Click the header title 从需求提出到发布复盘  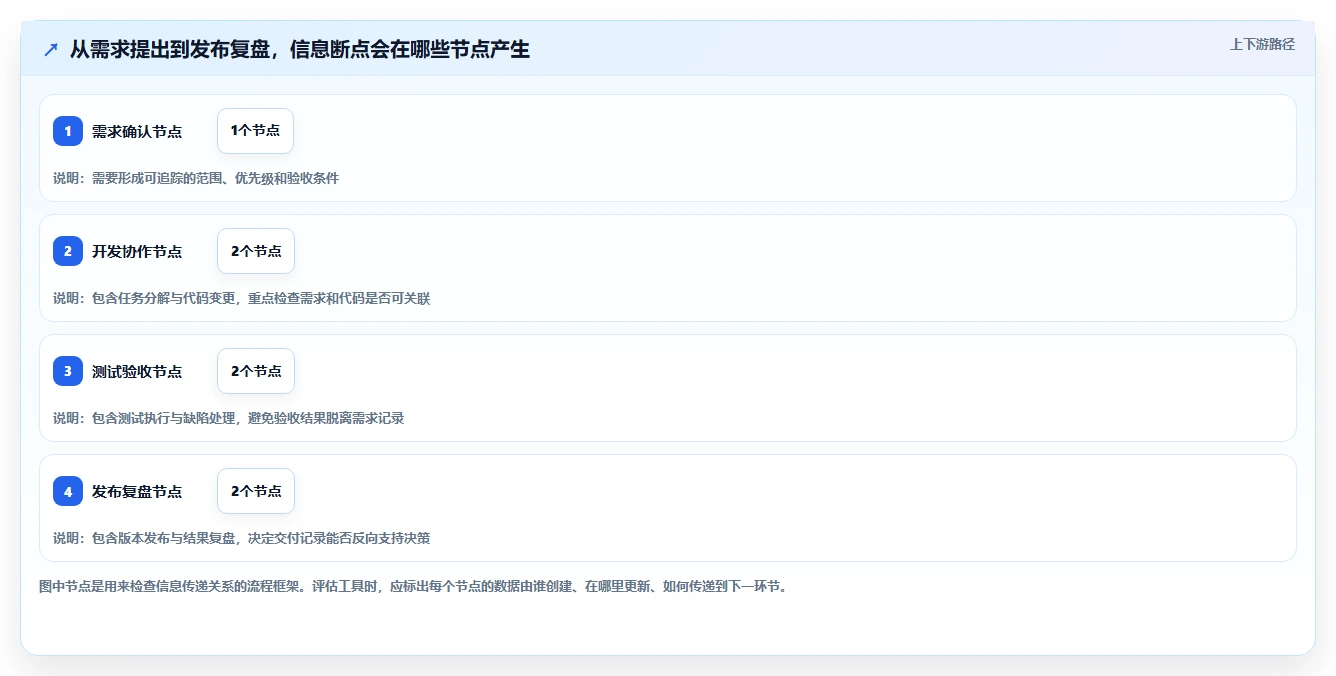coord(300,49)
